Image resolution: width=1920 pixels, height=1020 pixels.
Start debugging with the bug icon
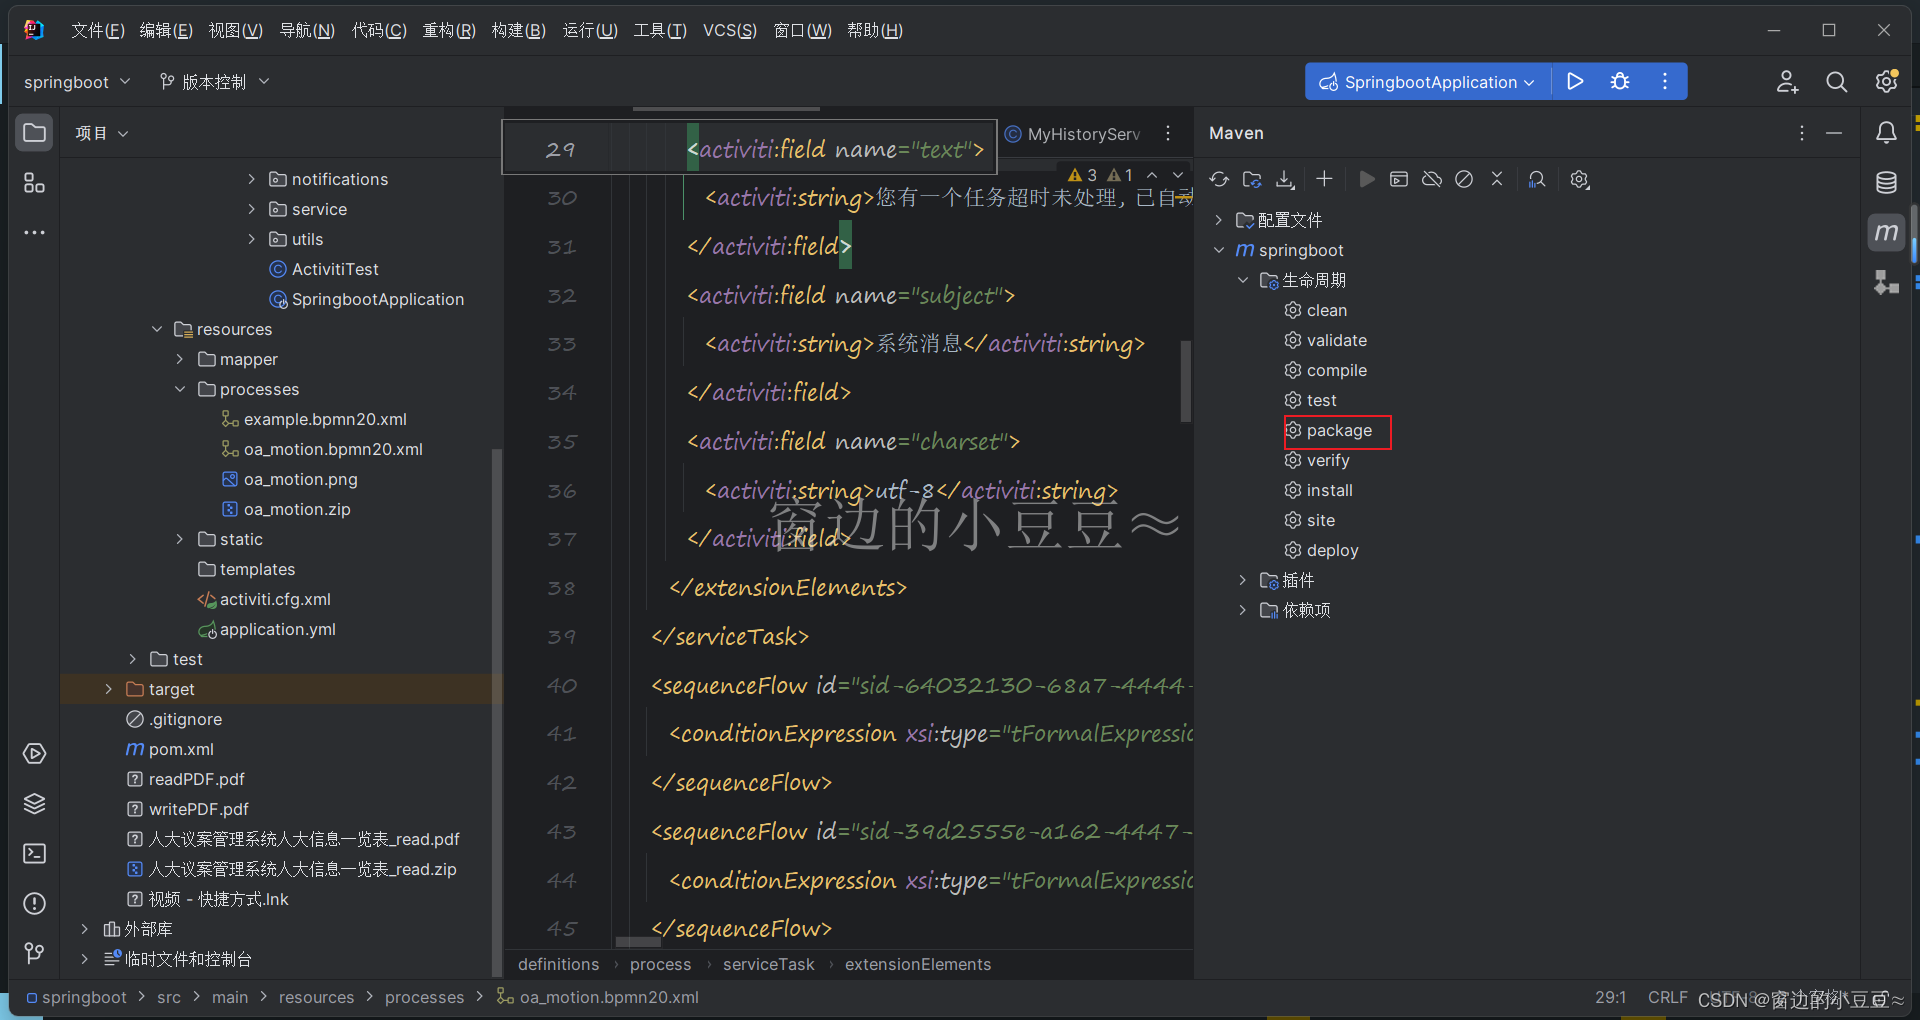(1620, 82)
